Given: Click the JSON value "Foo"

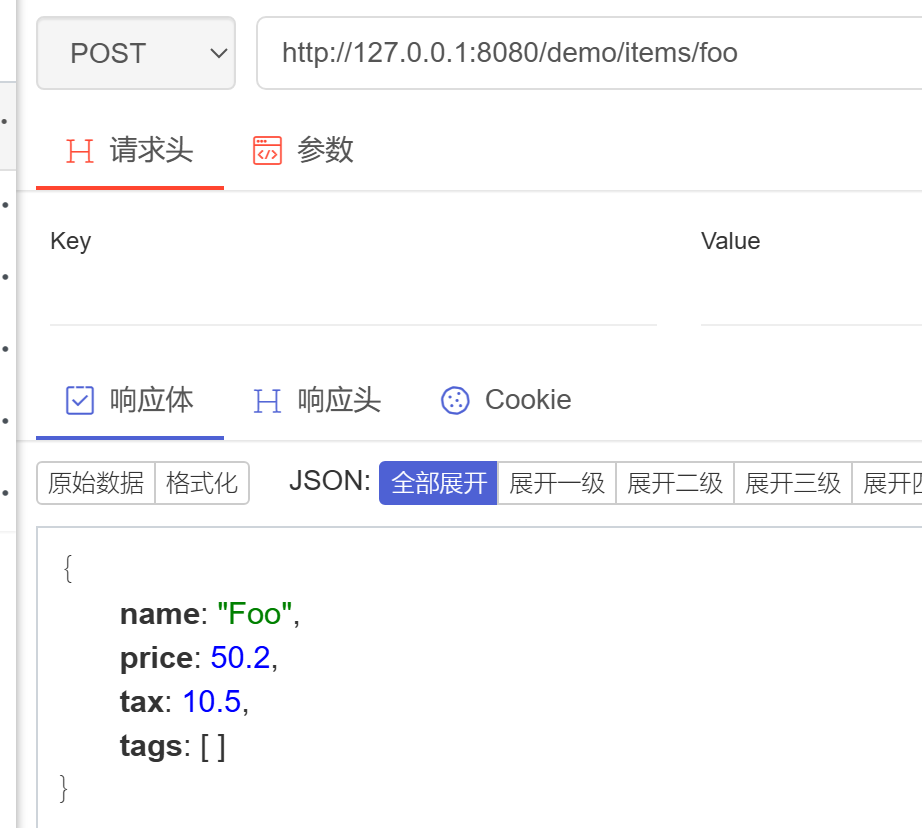Looking at the screenshot, I should (255, 614).
